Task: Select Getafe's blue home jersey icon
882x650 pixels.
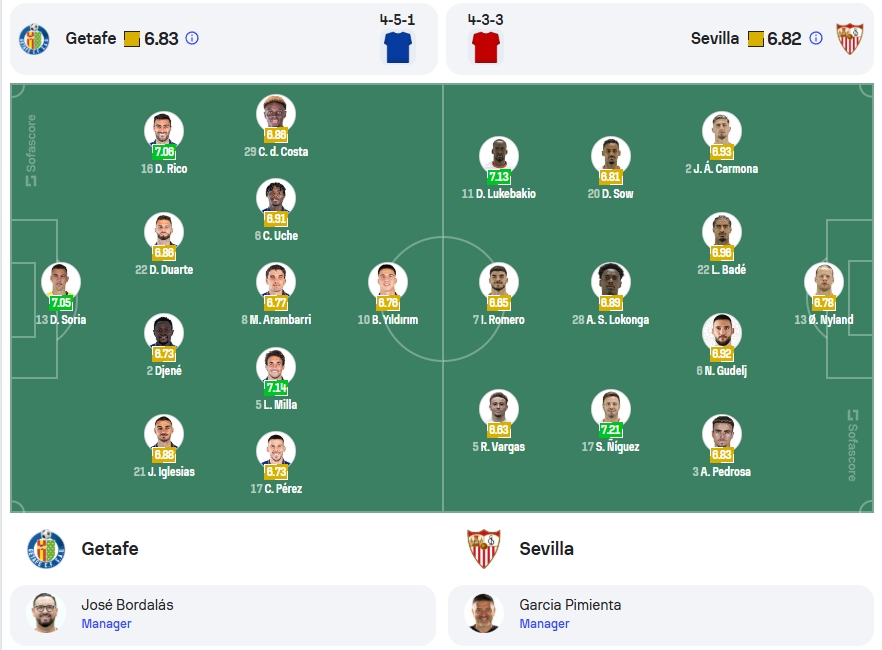Action: click(x=398, y=47)
